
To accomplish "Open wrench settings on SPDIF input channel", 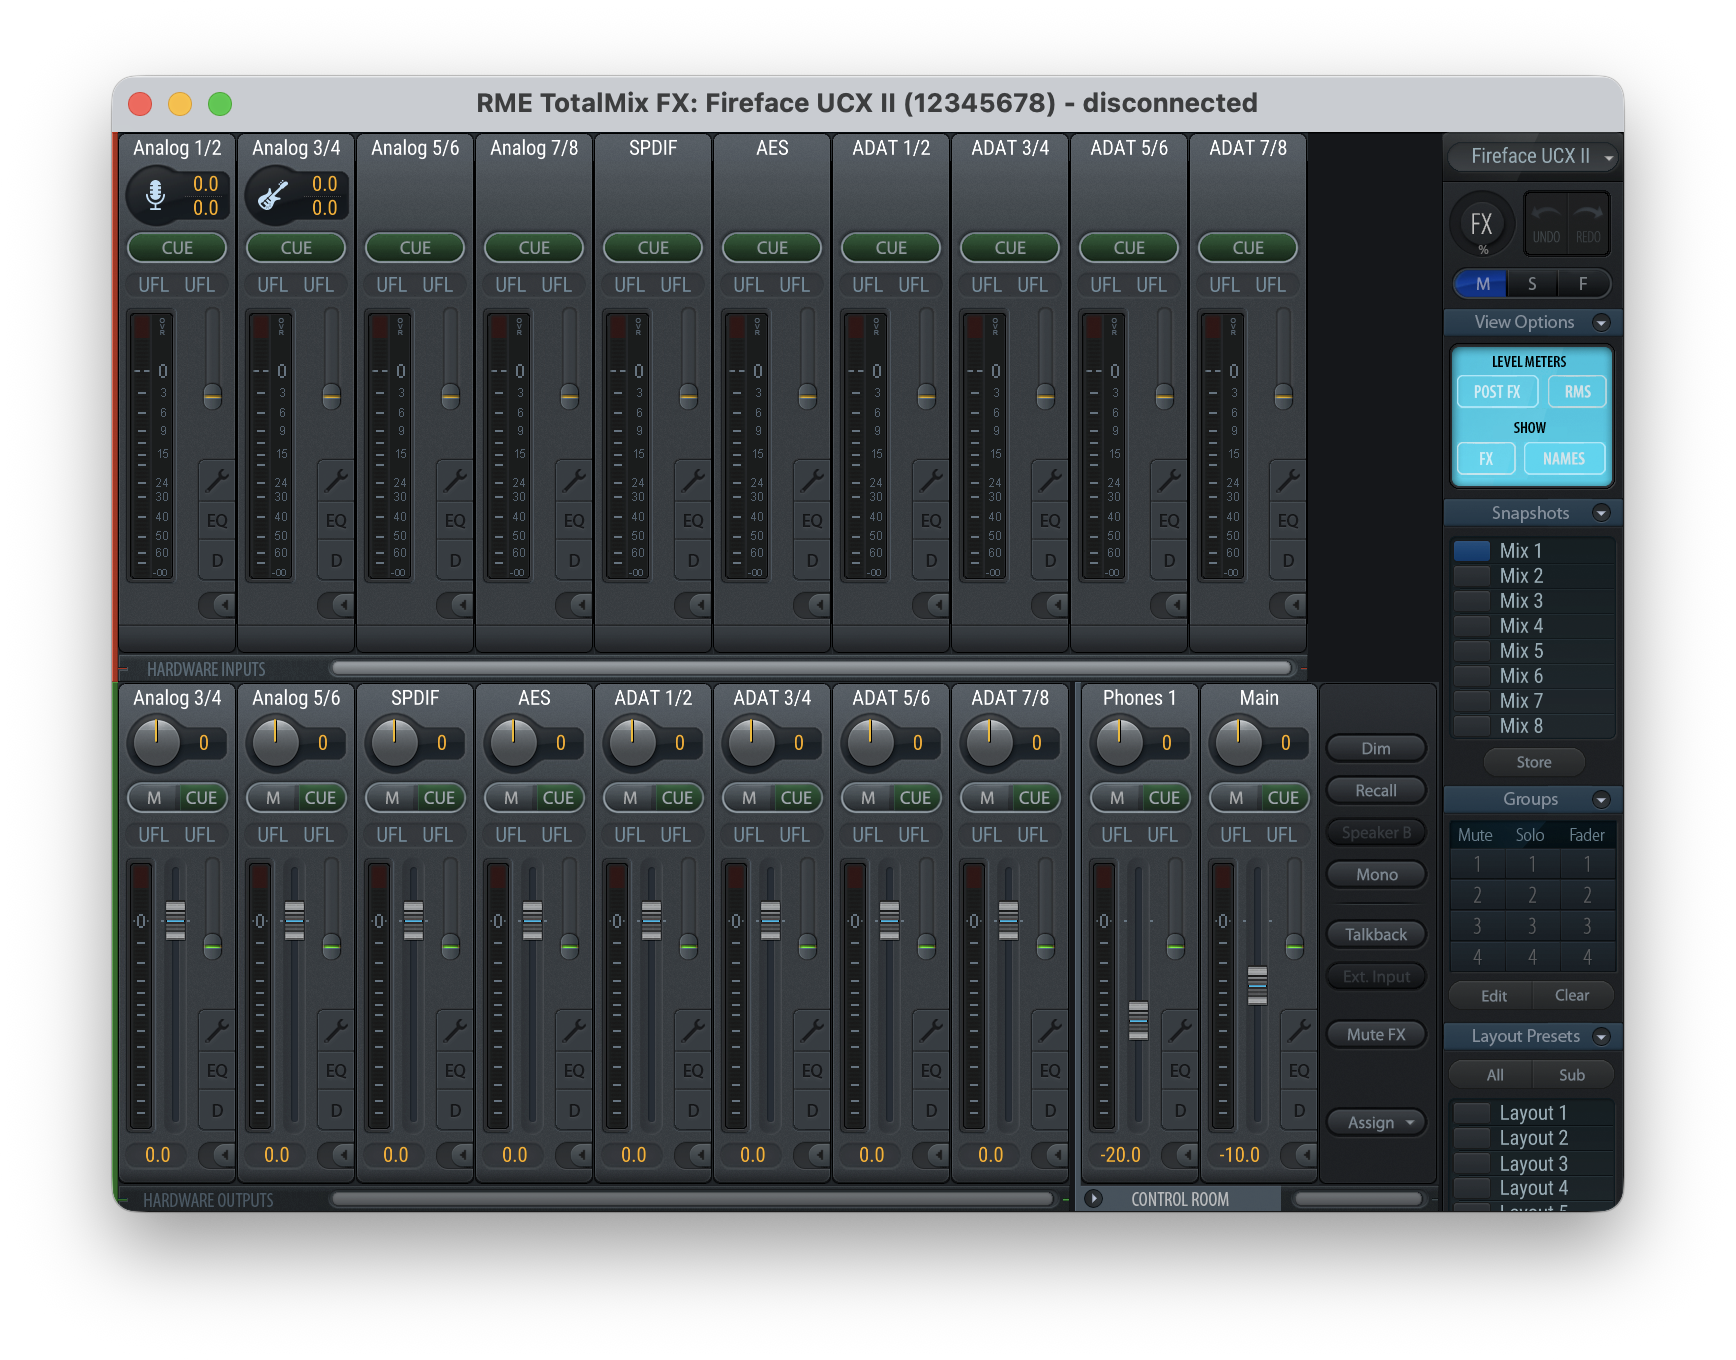I will pyautogui.click(x=692, y=481).
